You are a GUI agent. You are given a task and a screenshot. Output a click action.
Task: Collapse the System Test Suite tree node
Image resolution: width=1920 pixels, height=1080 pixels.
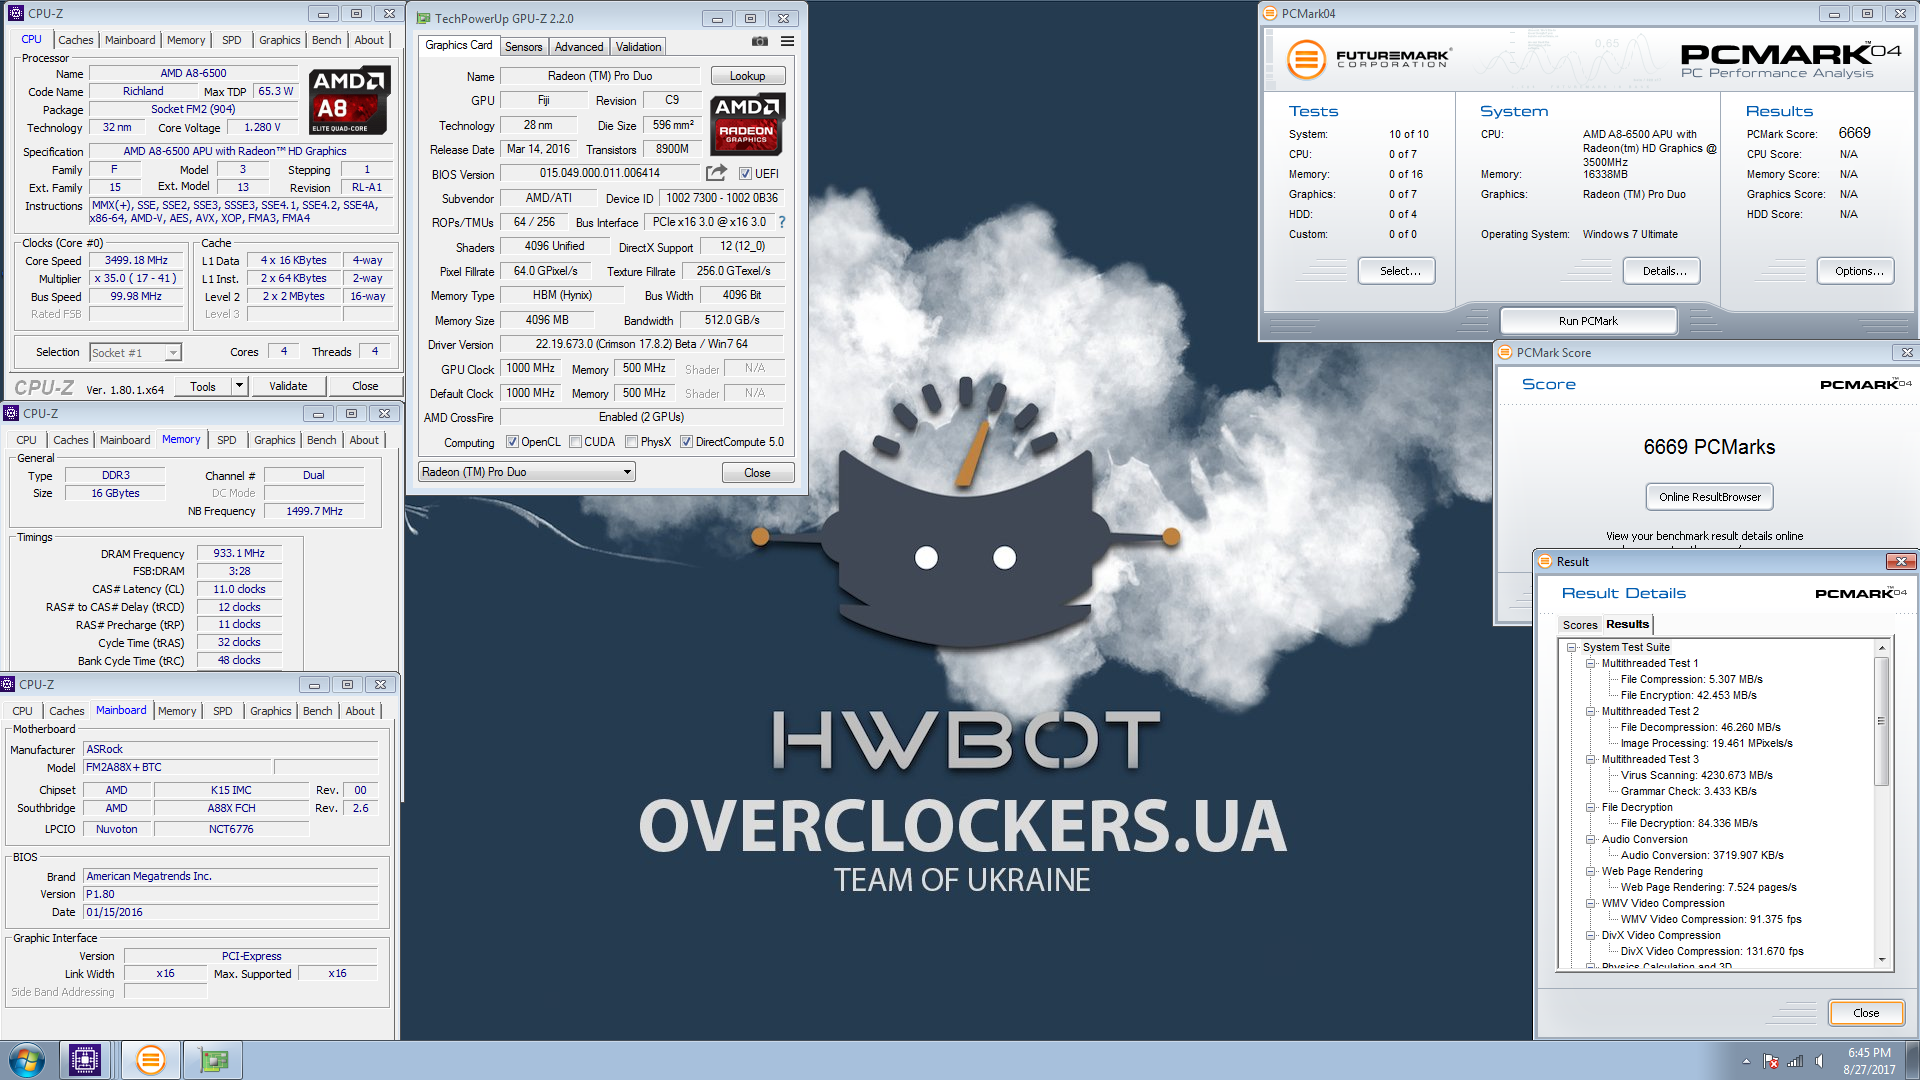pyautogui.click(x=1571, y=647)
